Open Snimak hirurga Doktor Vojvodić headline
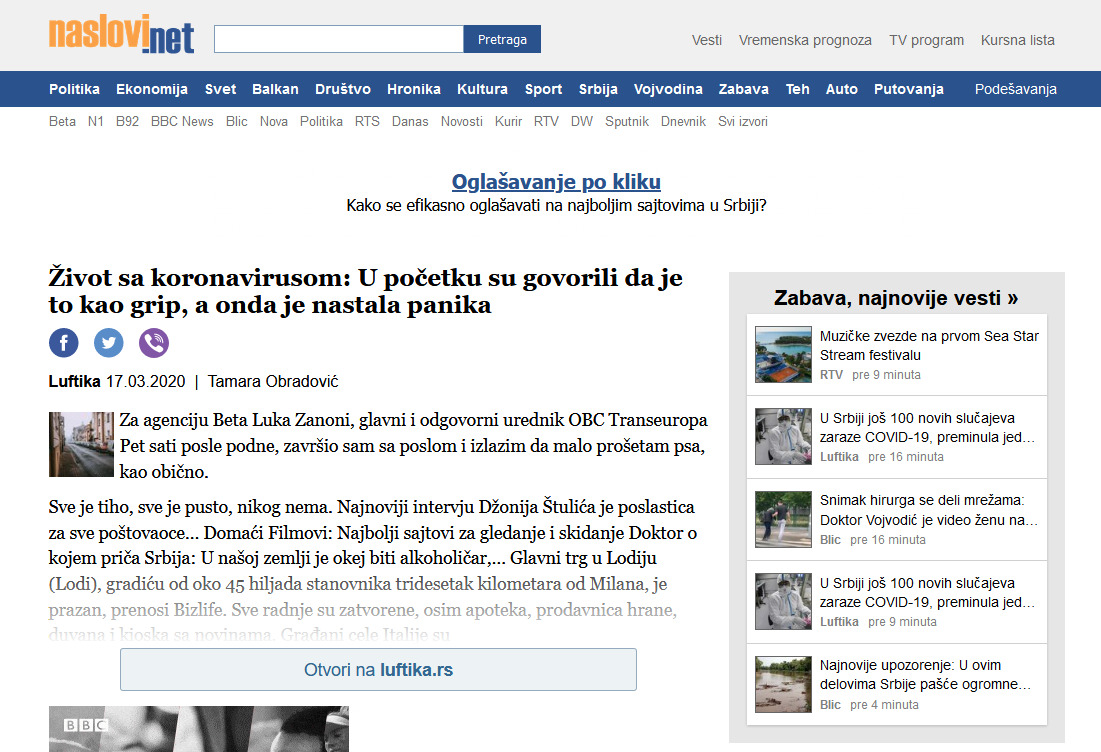1101x752 pixels. [x=929, y=510]
